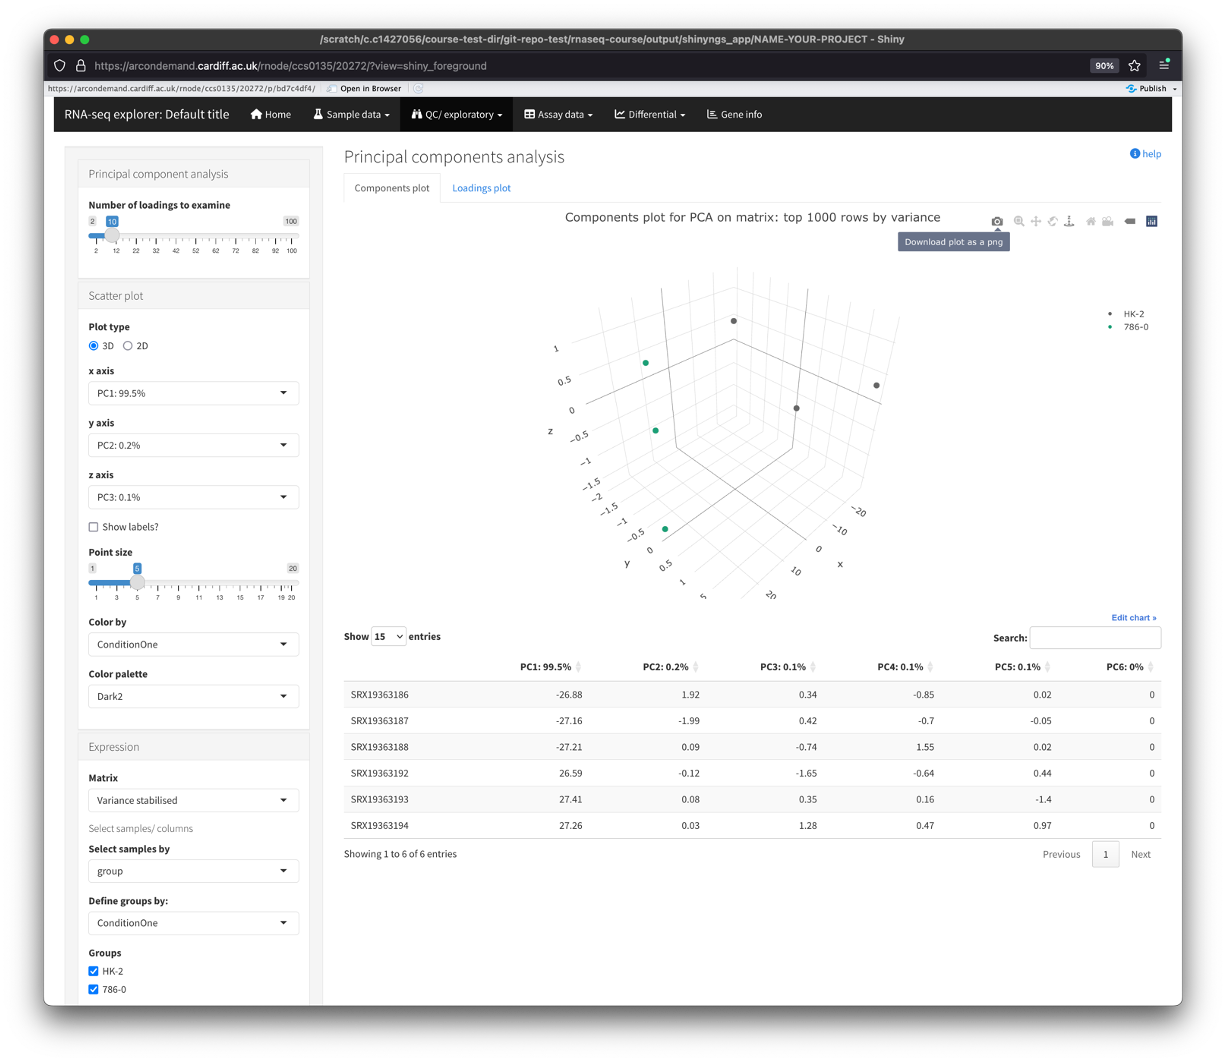Image resolution: width=1226 pixels, height=1062 pixels.
Task: Click the Plotly logo icon in plot toolbar
Action: [1151, 221]
